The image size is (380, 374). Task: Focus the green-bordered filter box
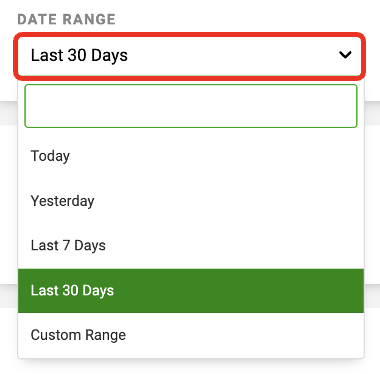(x=191, y=106)
